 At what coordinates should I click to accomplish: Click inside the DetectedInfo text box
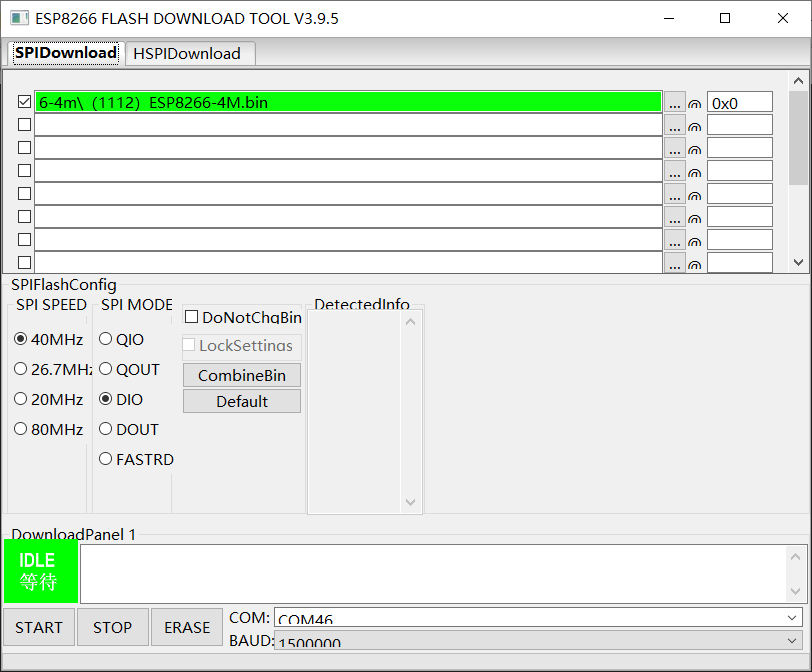point(355,412)
